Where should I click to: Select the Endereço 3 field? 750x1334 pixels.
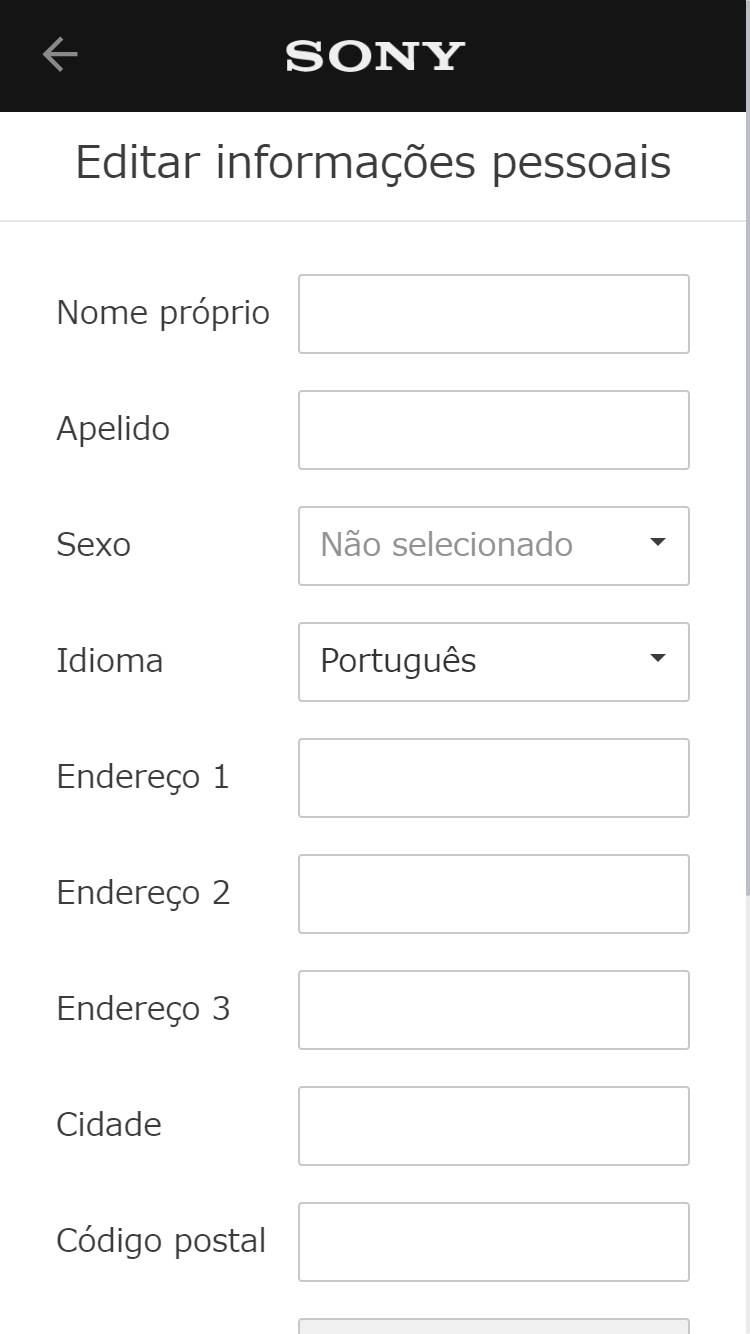pos(493,1009)
